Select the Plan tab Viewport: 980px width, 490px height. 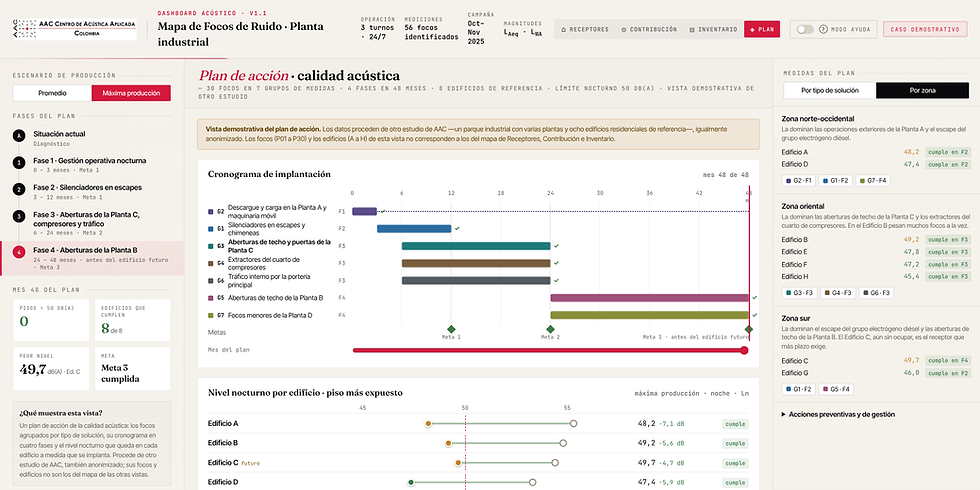[762, 29]
